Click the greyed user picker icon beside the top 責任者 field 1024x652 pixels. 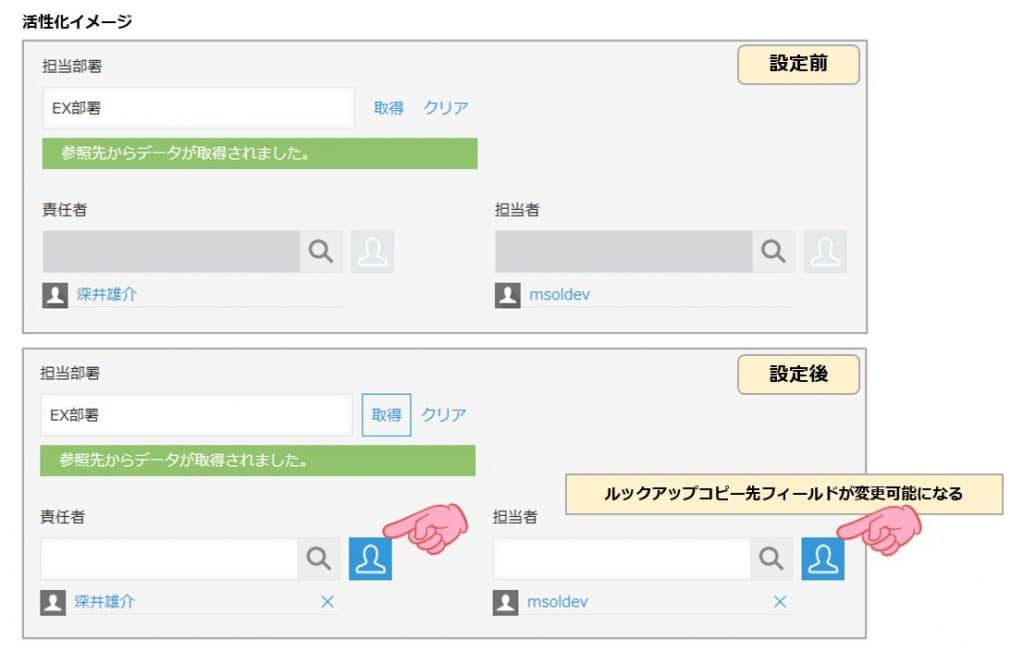click(x=373, y=252)
